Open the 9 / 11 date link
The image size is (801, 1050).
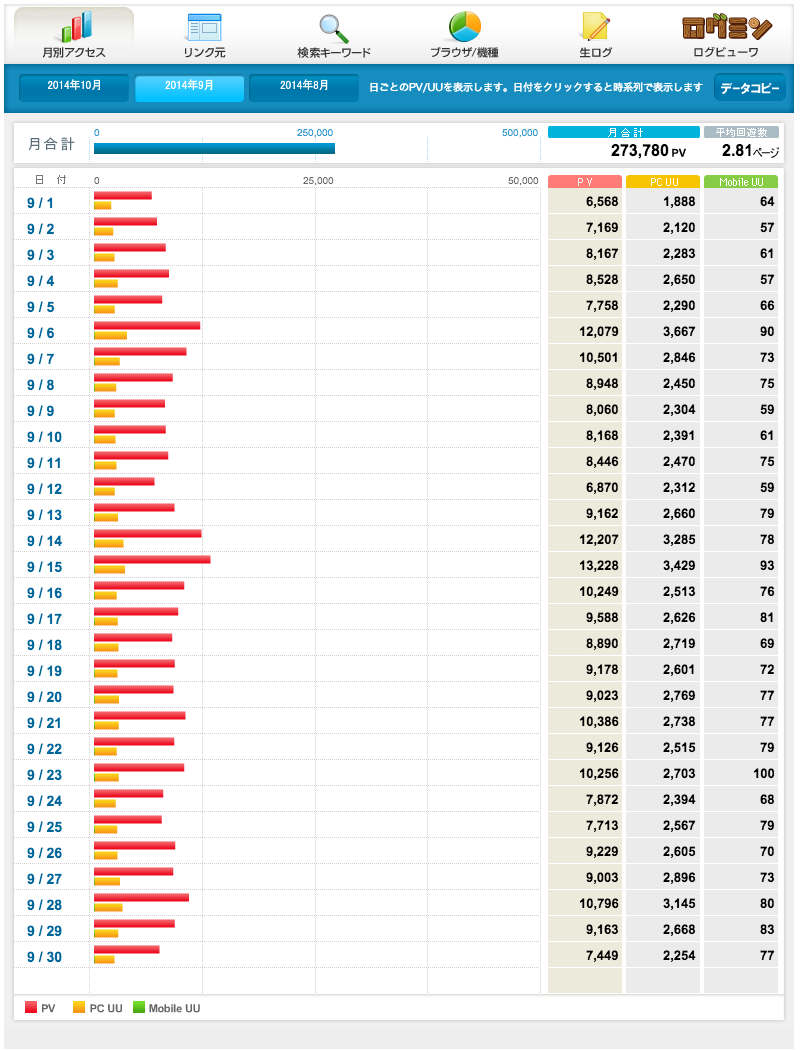44,463
